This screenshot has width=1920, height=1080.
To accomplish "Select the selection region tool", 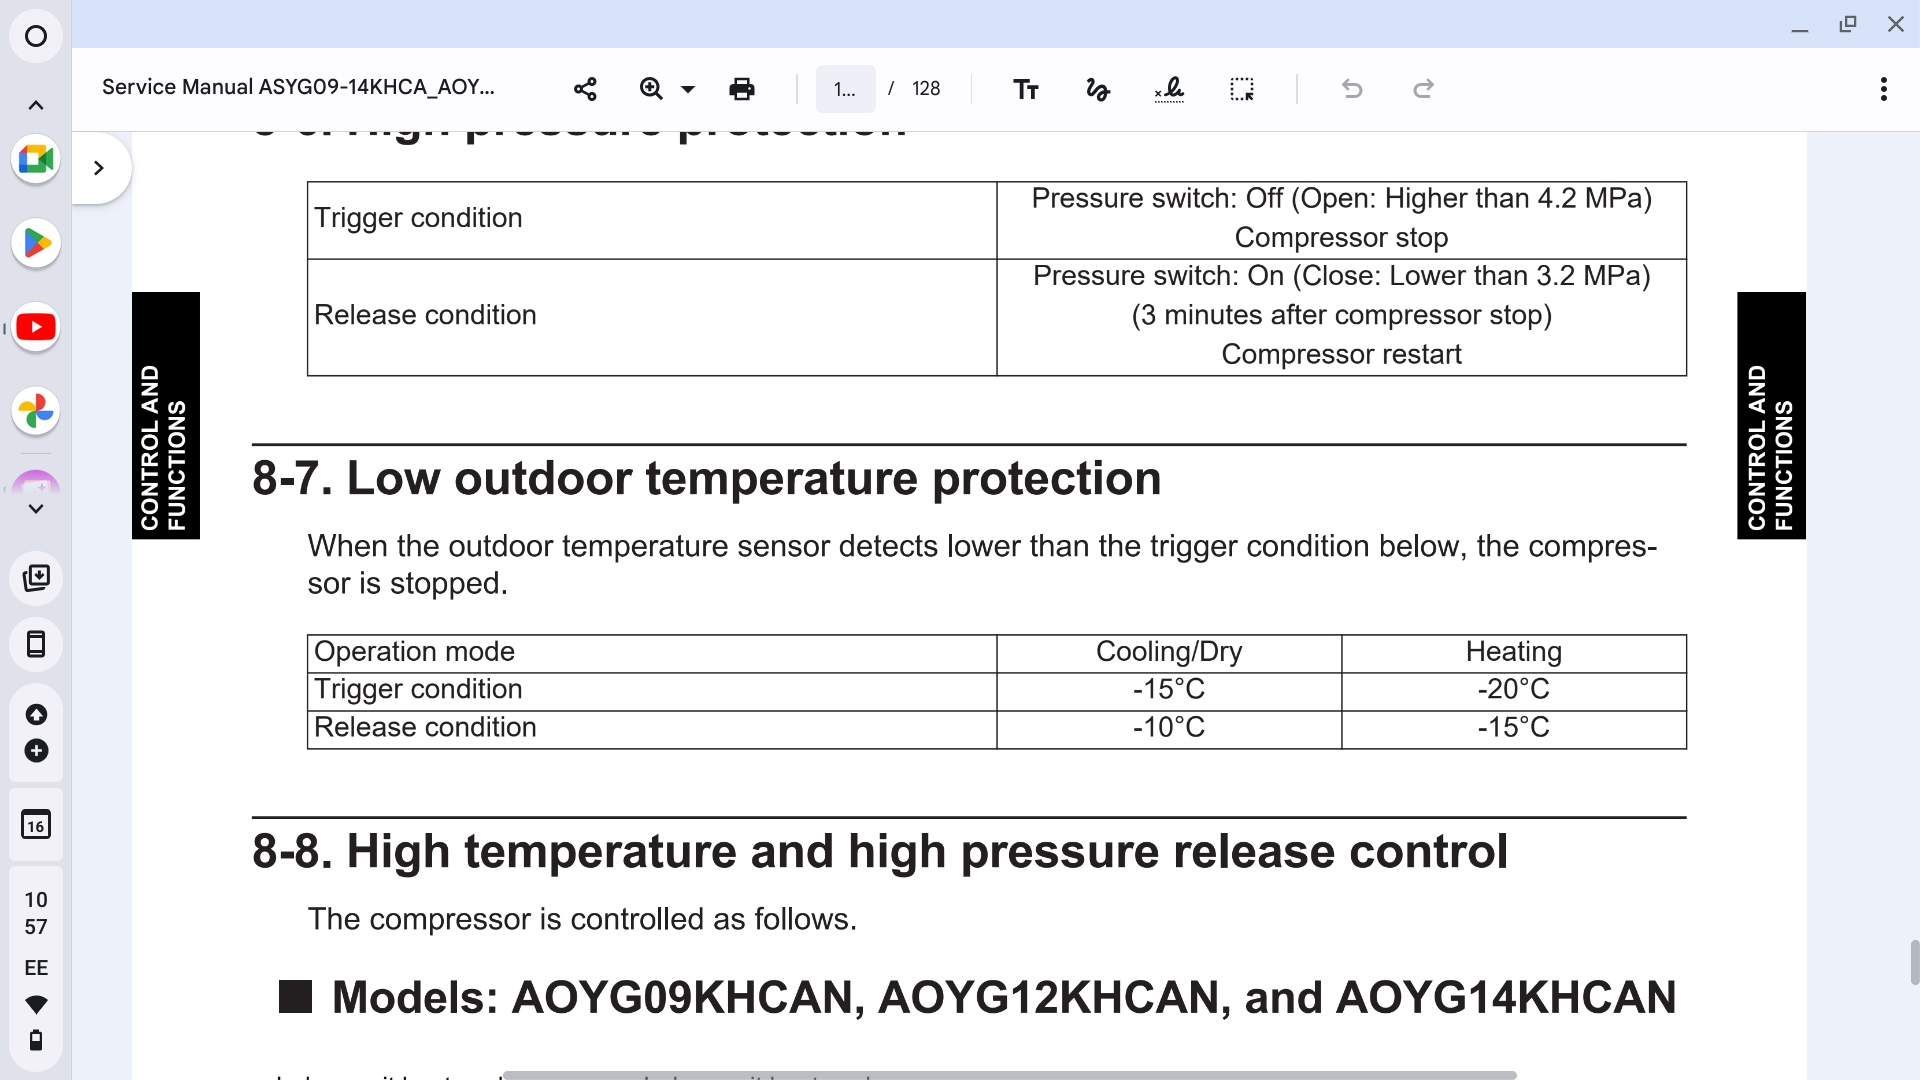I will tap(1241, 89).
